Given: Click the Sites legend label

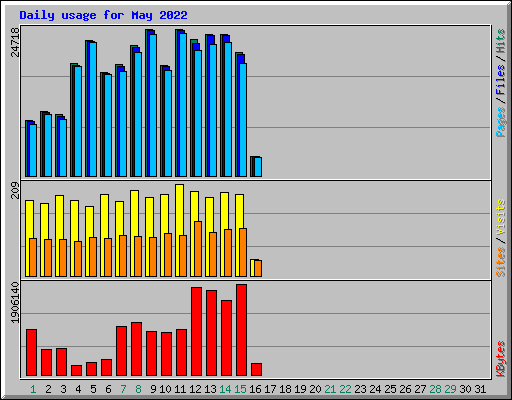Looking at the screenshot, I should click(x=500, y=262).
